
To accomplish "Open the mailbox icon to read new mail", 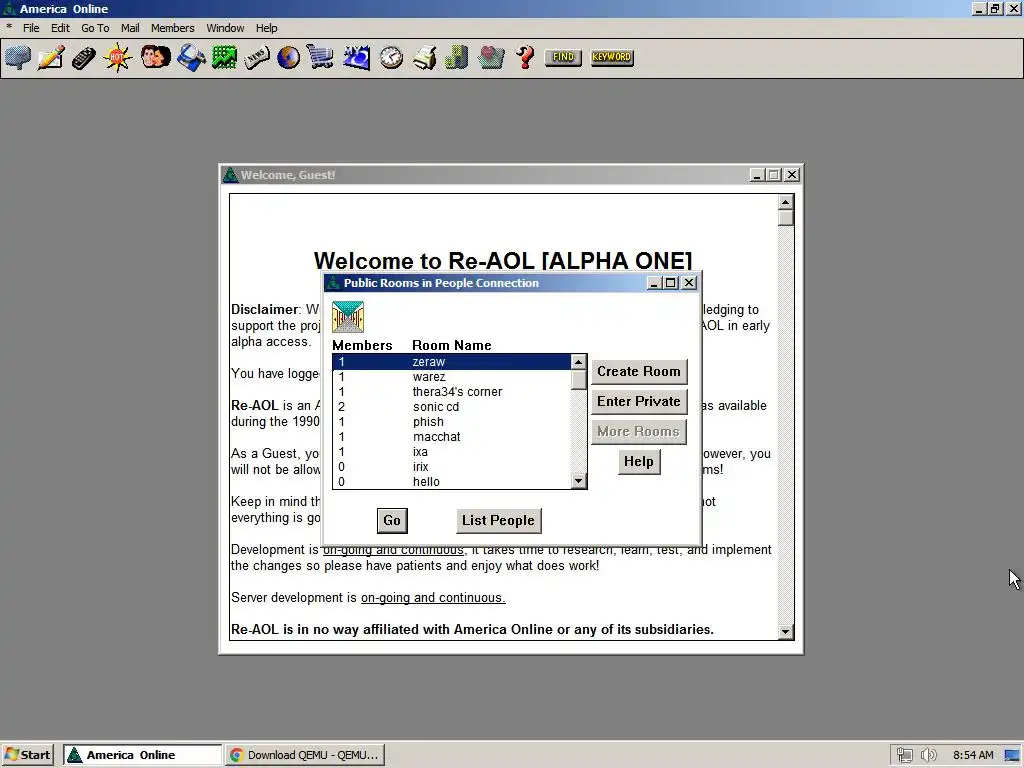I will [x=18, y=57].
